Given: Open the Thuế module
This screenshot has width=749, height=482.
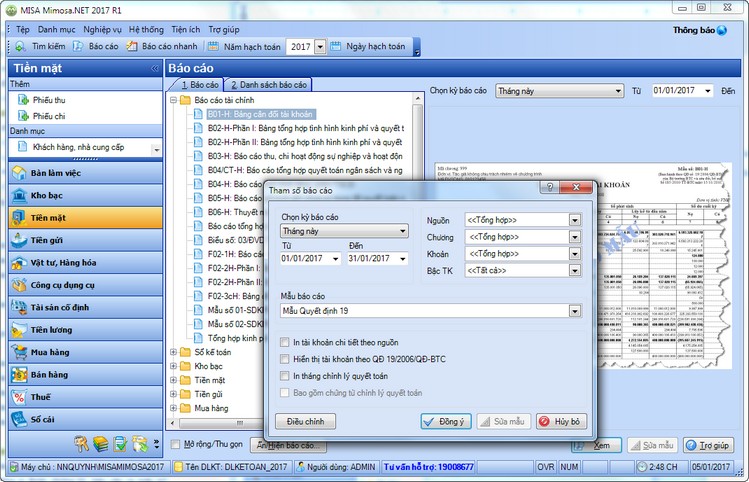Looking at the screenshot, I should click(x=86, y=397).
